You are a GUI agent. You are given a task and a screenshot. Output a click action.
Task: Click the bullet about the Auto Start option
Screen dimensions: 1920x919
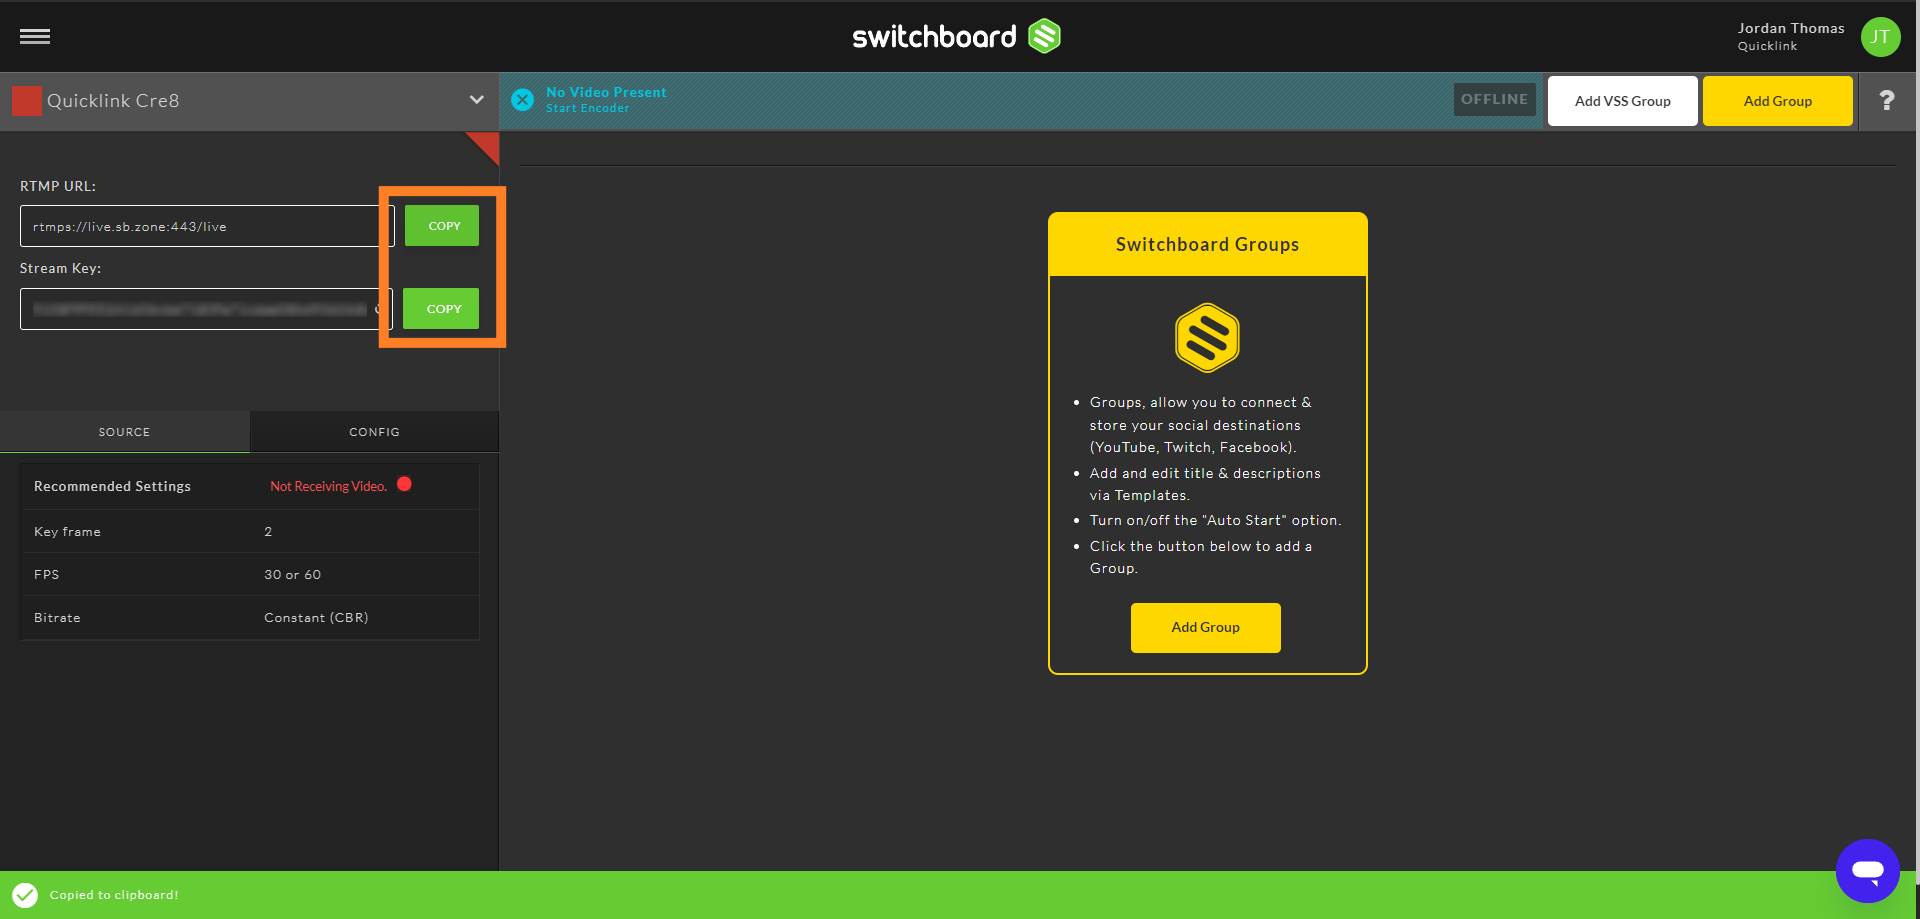(1215, 521)
